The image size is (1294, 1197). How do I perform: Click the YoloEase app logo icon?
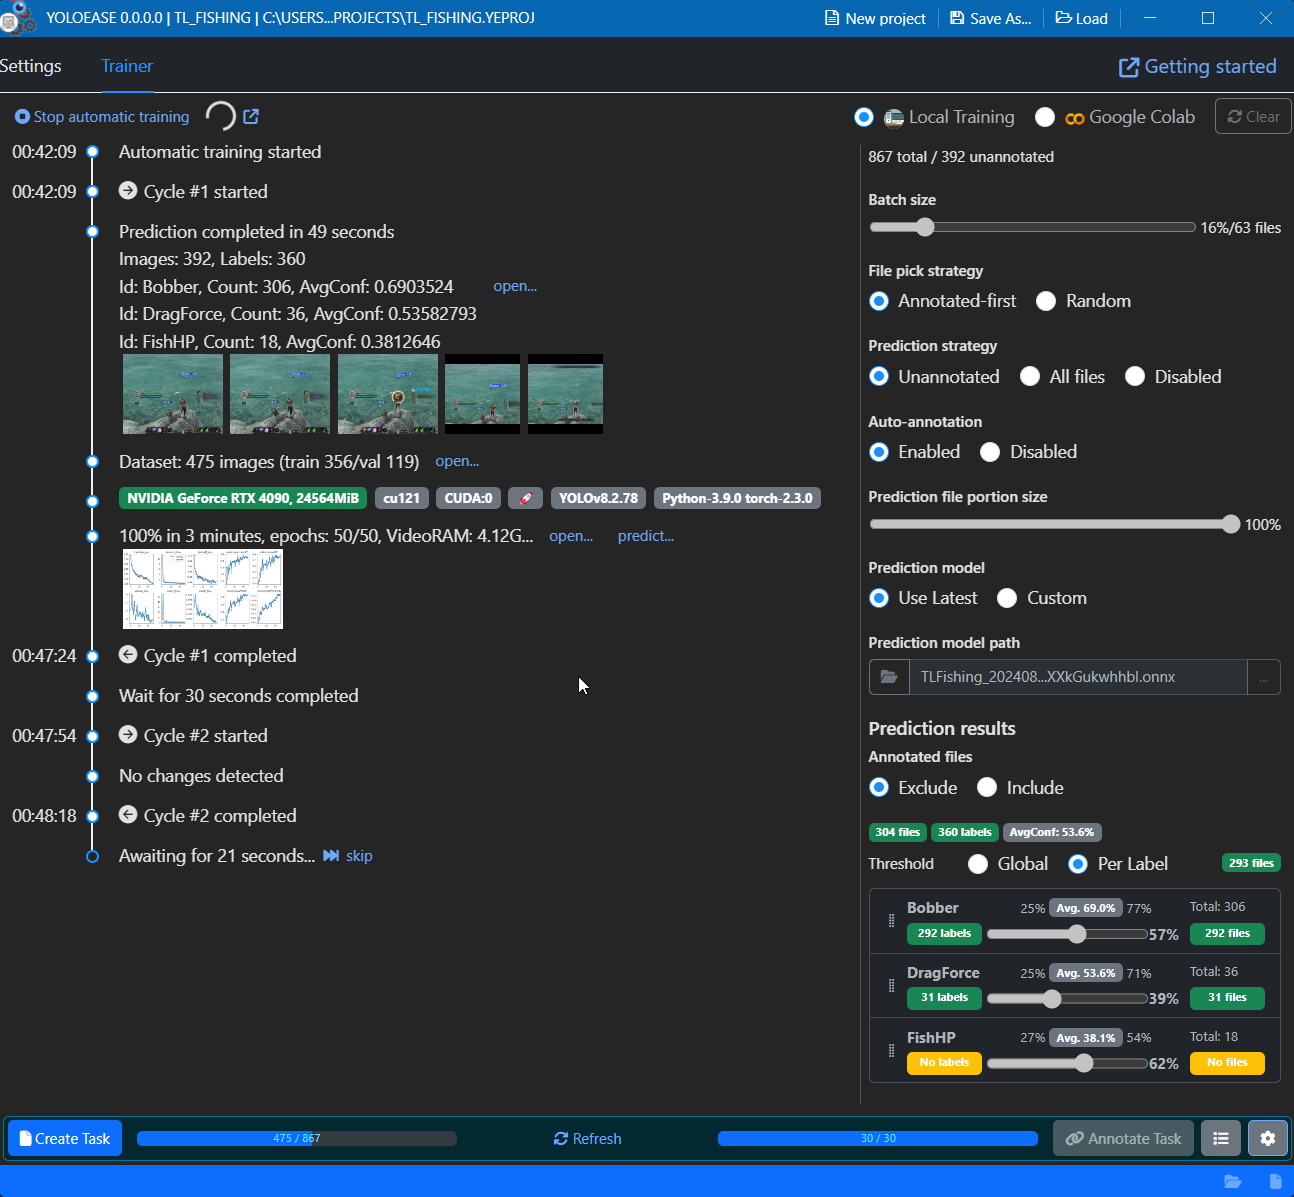(x=17, y=18)
